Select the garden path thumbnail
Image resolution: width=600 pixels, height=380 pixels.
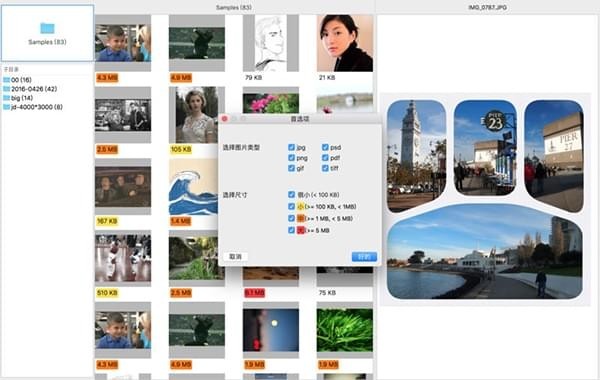pyautogui.click(x=193, y=258)
